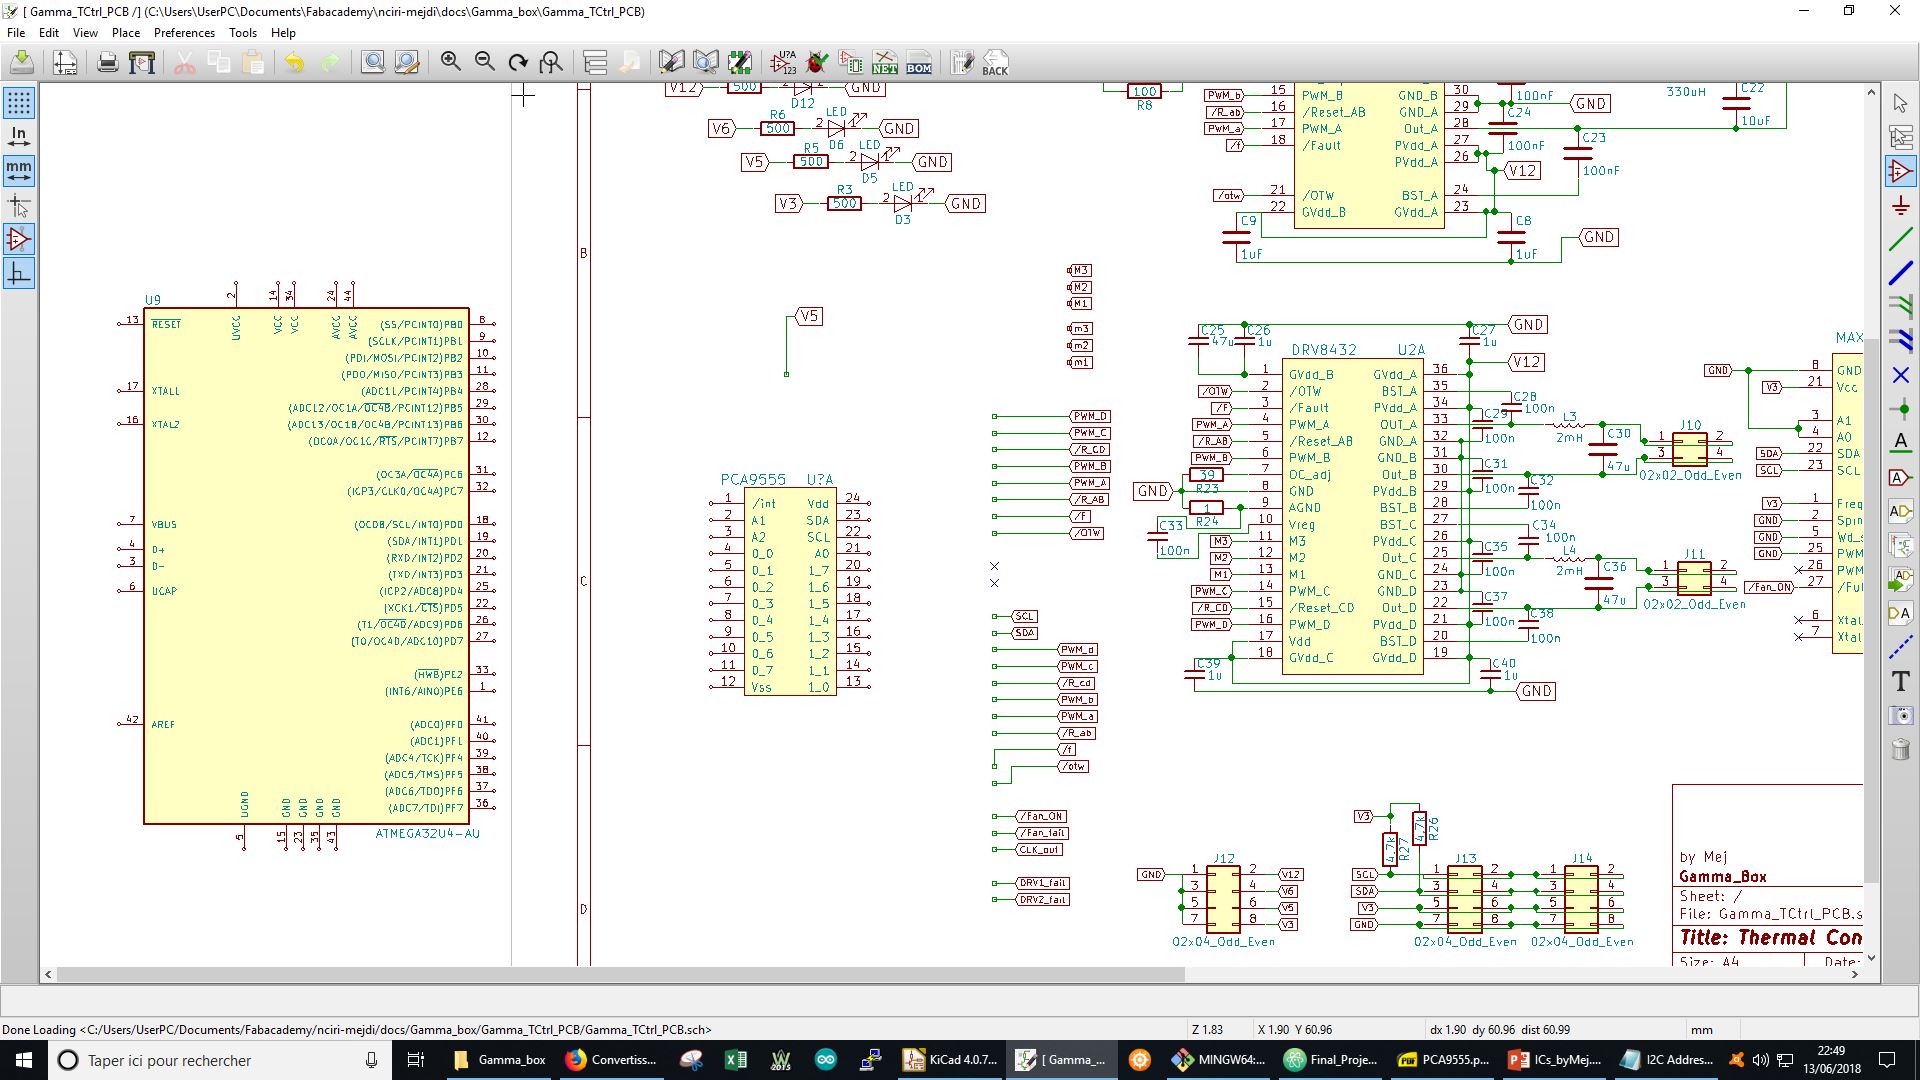The width and height of the screenshot is (1920, 1080).
Task: Choose the Place text tool
Action: 1901,682
